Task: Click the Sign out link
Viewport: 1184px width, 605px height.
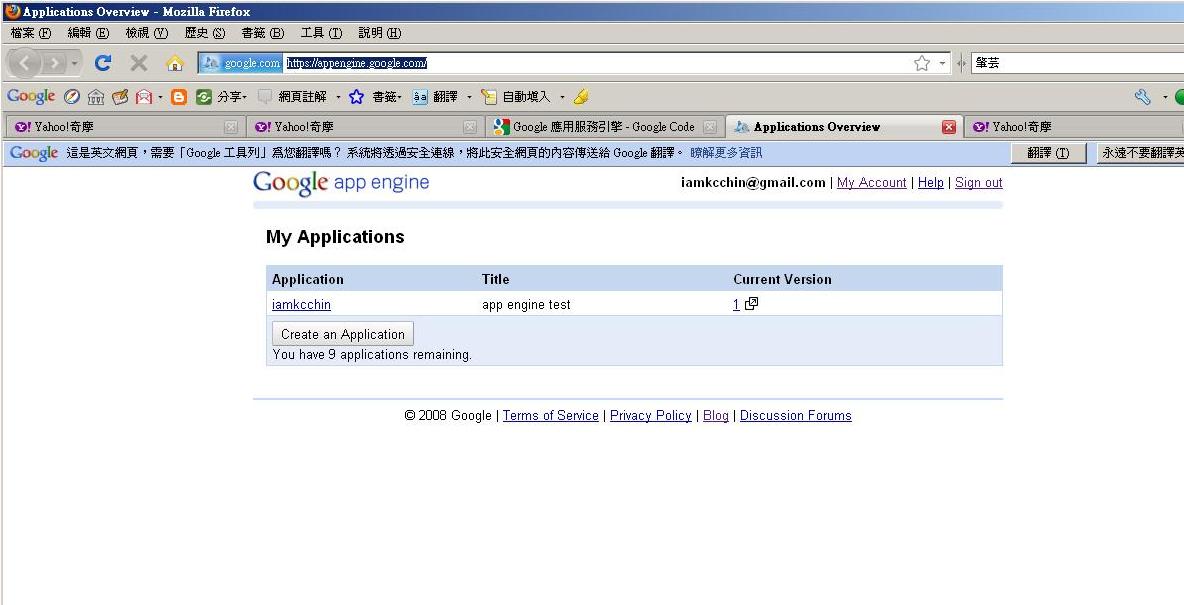Action: click(x=979, y=183)
